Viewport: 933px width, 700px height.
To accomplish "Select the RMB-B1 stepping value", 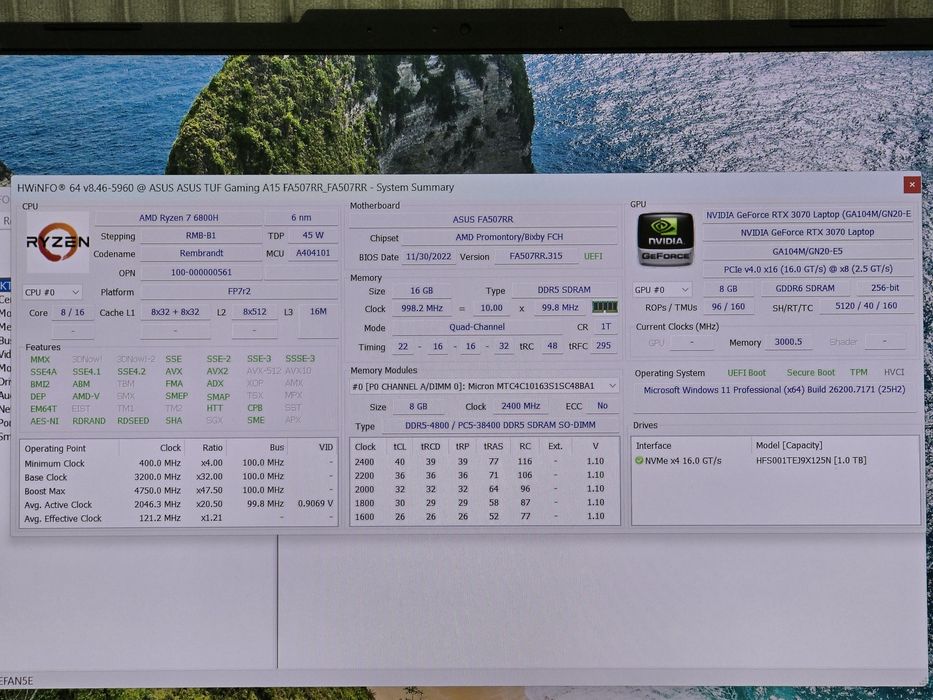I will point(201,236).
